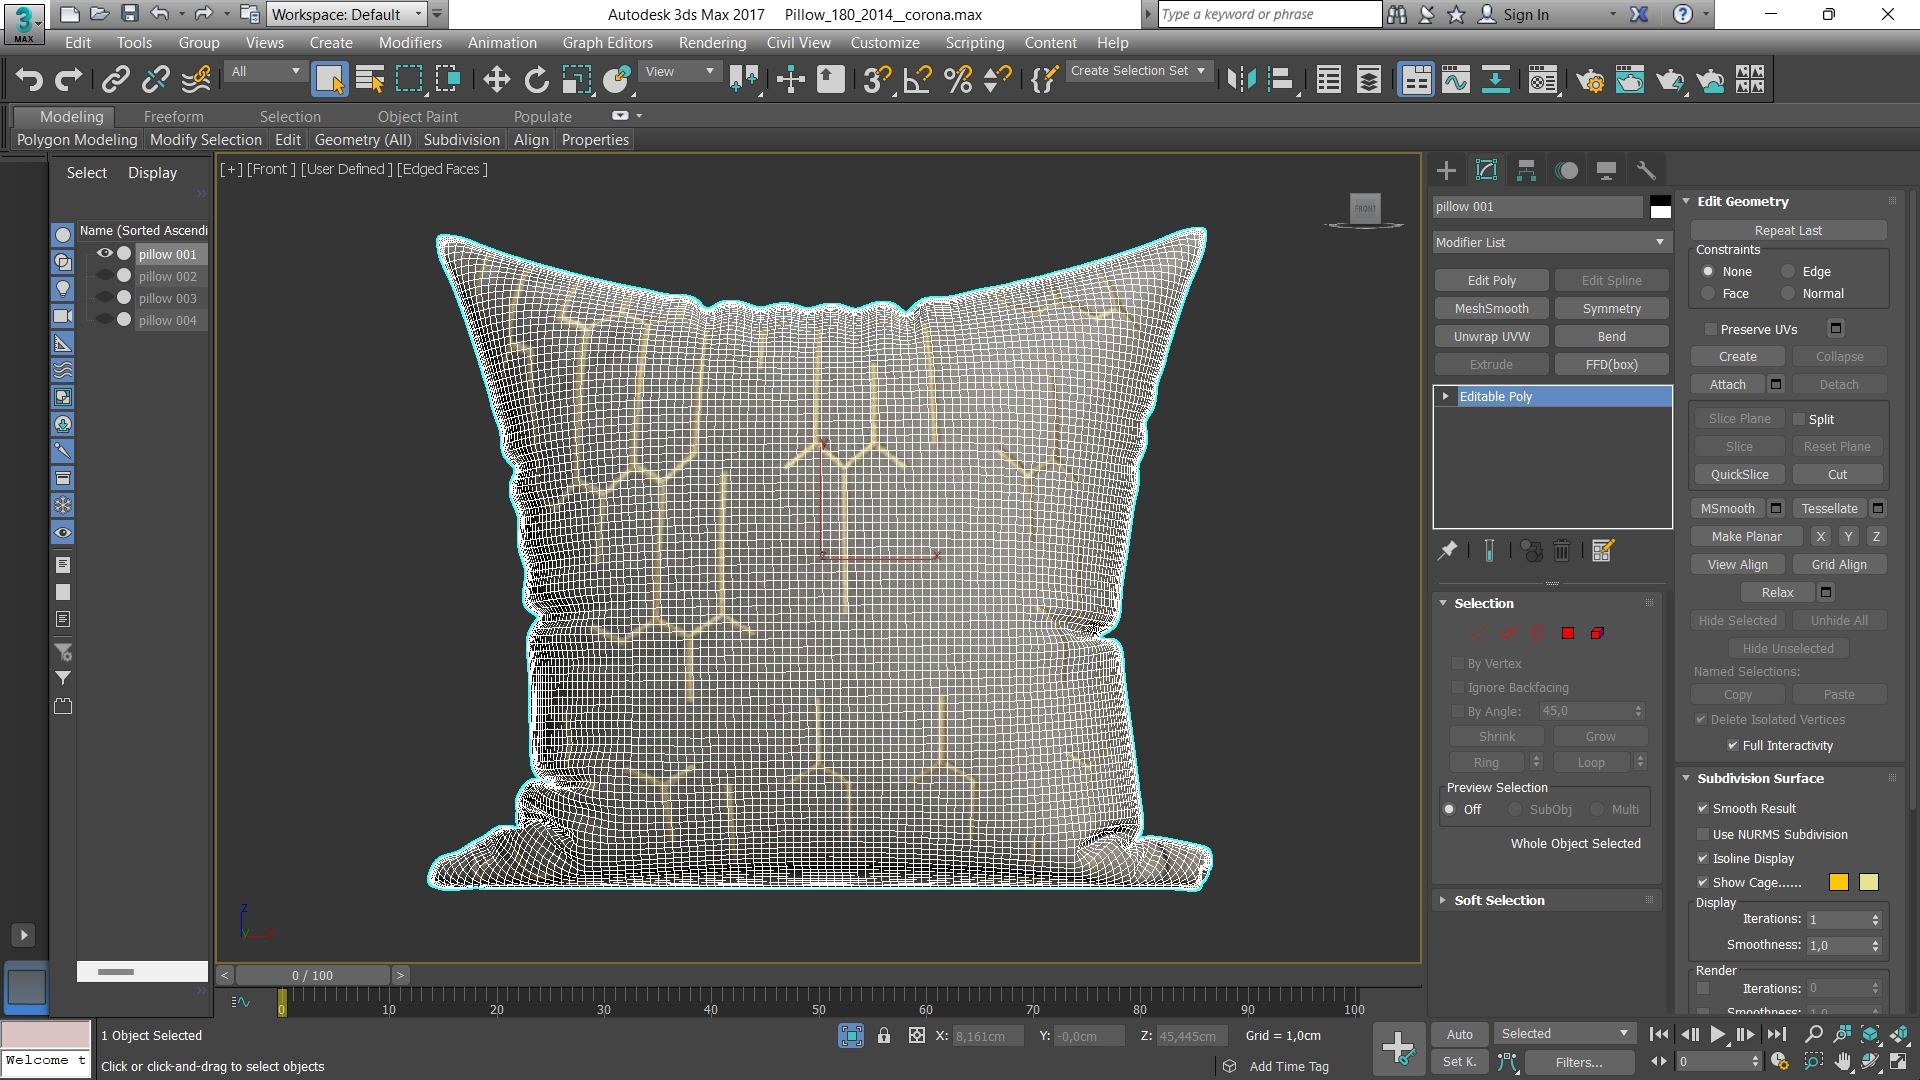Select Element sub-object level icon
Screen dimensions: 1920x1080
pos(1597,633)
